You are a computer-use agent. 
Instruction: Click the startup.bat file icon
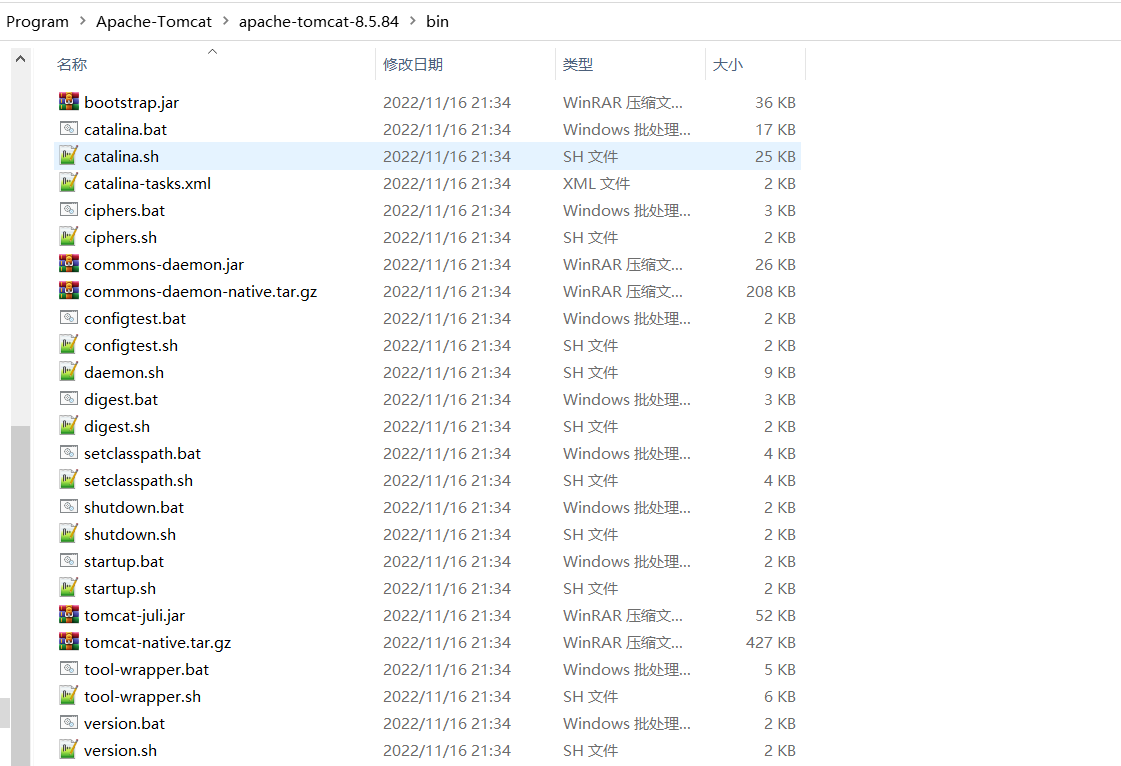69,561
